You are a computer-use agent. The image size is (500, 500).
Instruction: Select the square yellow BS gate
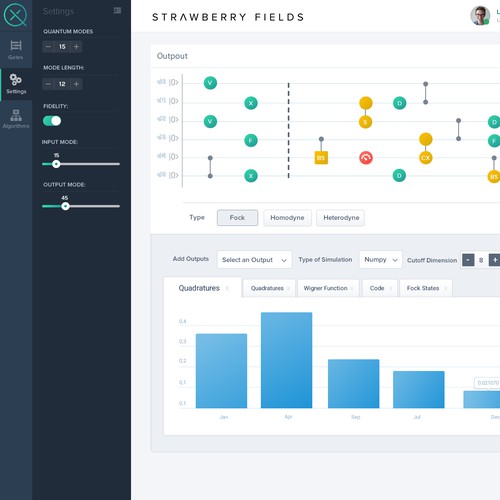pos(321,158)
